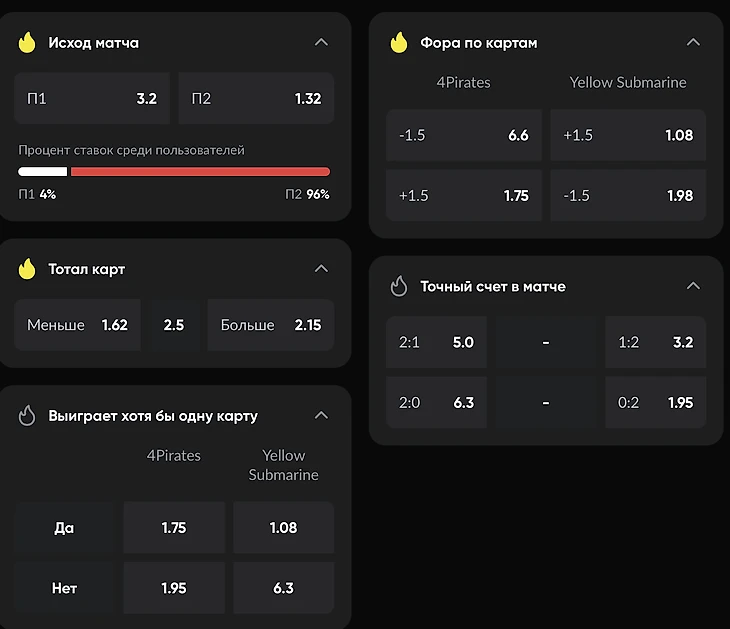This screenshot has height=629, width=730.
Task: Select Нет for Yellow Submarine at 6.3
Action: [x=283, y=588]
